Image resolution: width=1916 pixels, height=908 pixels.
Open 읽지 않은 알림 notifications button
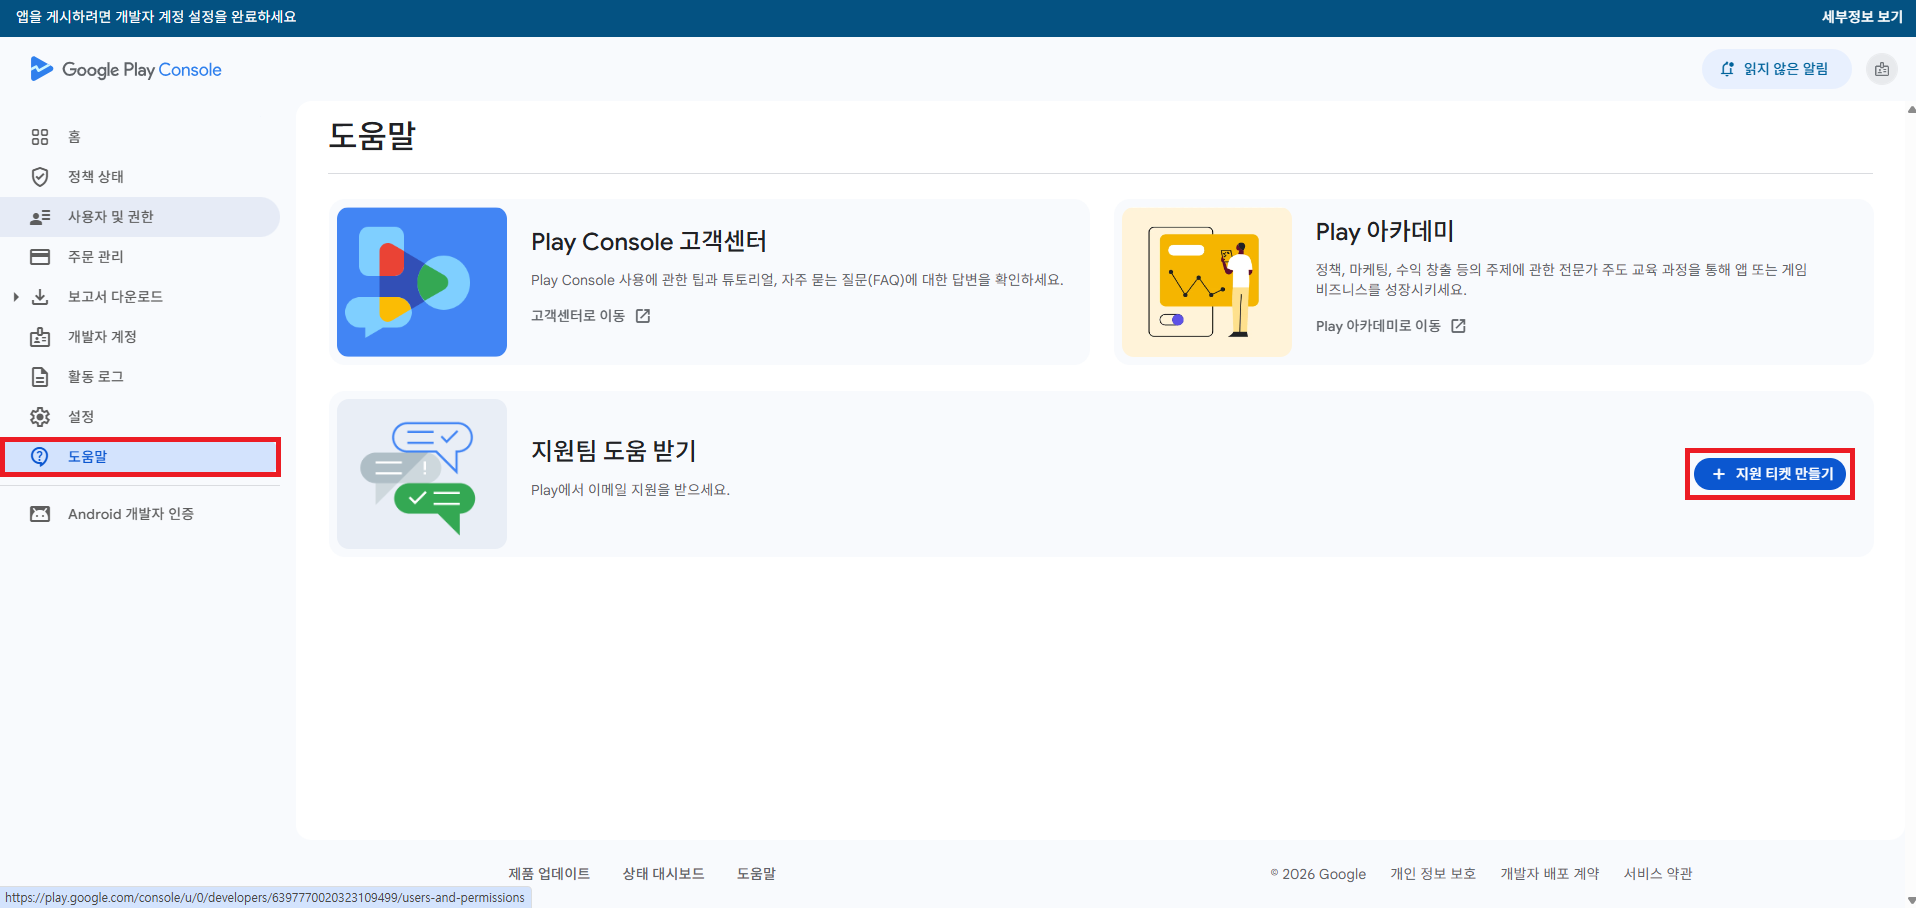pos(1776,69)
